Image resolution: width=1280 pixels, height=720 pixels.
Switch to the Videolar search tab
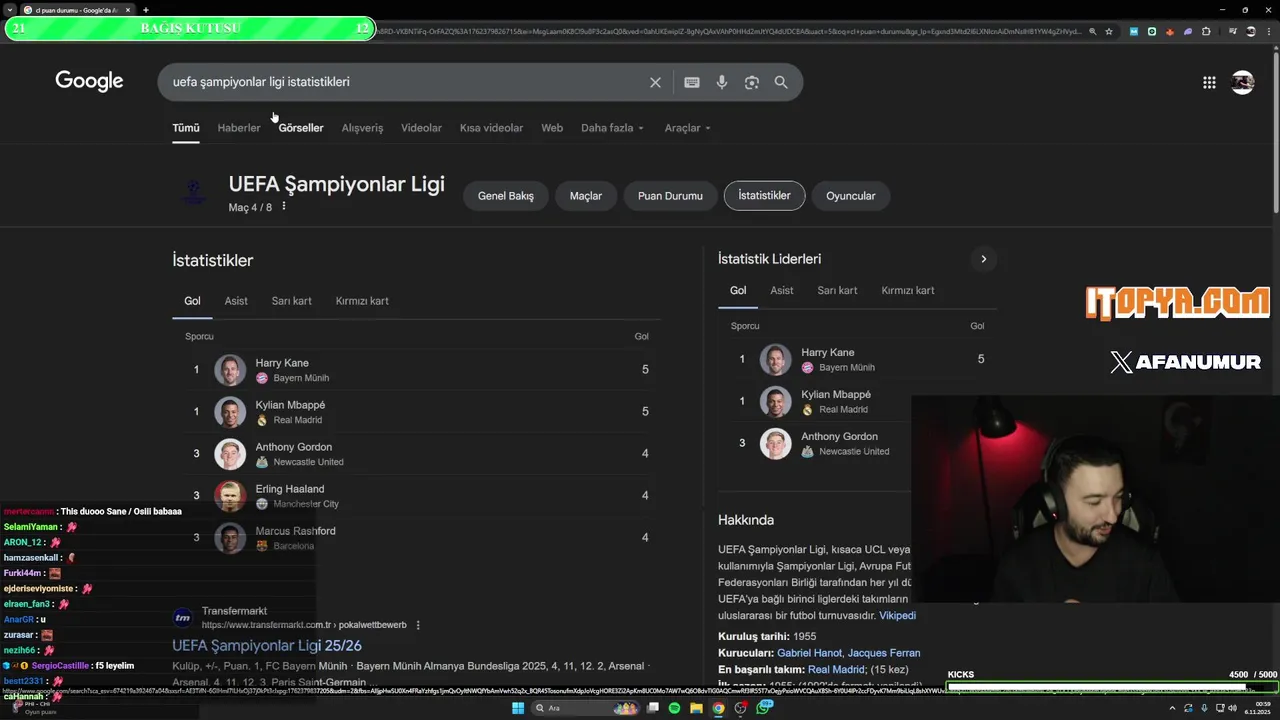click(x=421, y=128)
